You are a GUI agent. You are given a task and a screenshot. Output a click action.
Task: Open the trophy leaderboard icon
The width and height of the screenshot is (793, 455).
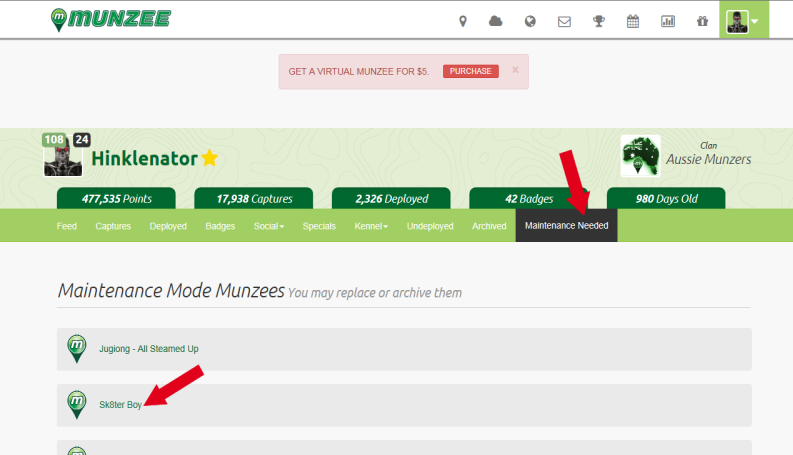(599, 21)
